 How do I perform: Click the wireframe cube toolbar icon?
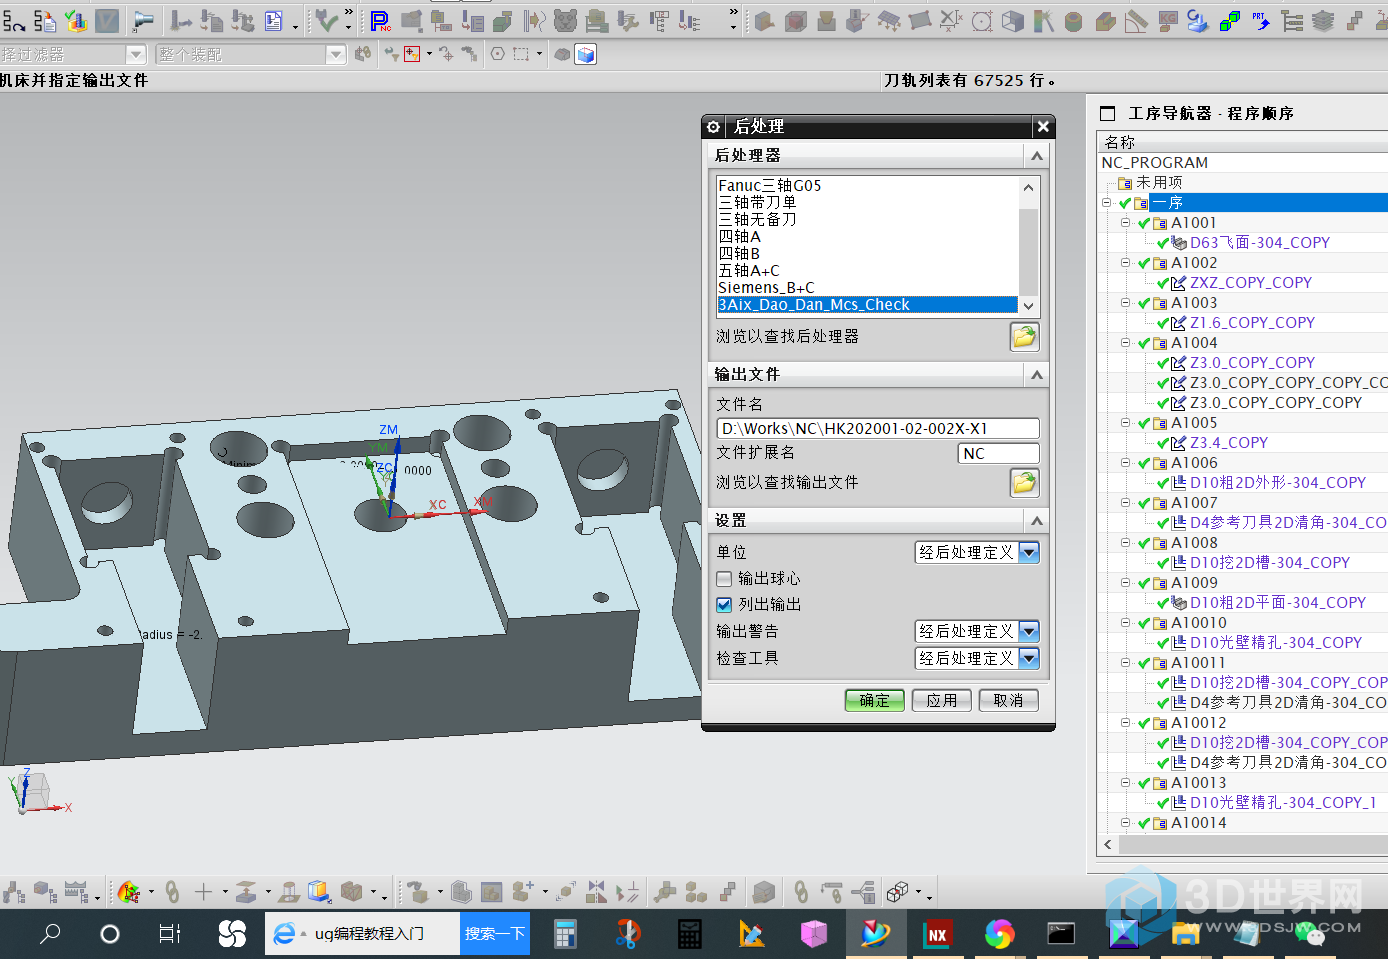click(1013, 20)
